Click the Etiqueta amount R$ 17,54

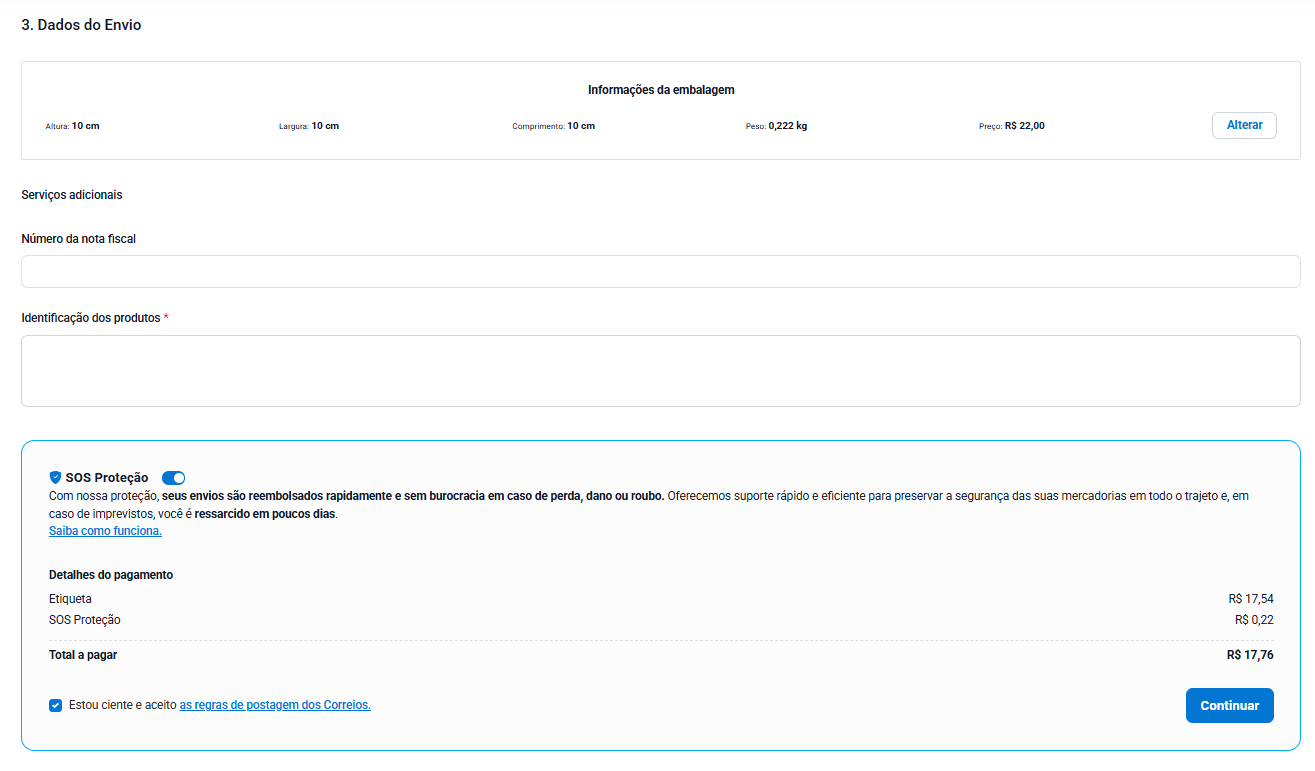(x=1251, y=599)
